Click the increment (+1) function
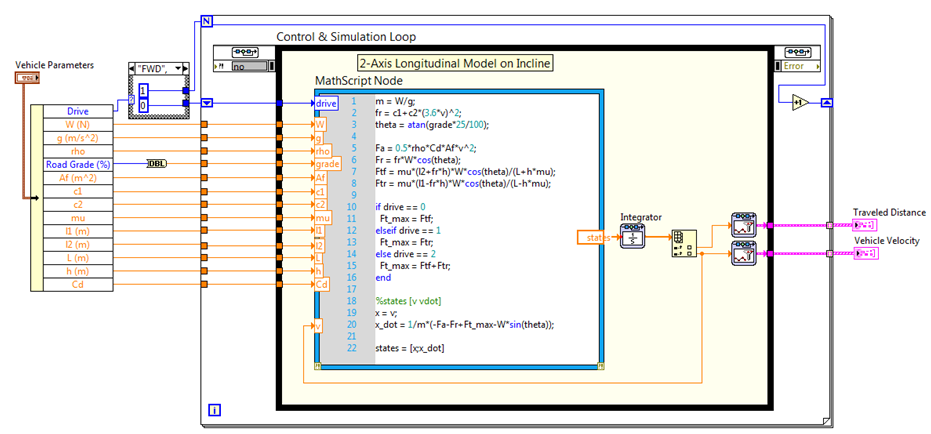931x434 pixels. pos(799,101)
